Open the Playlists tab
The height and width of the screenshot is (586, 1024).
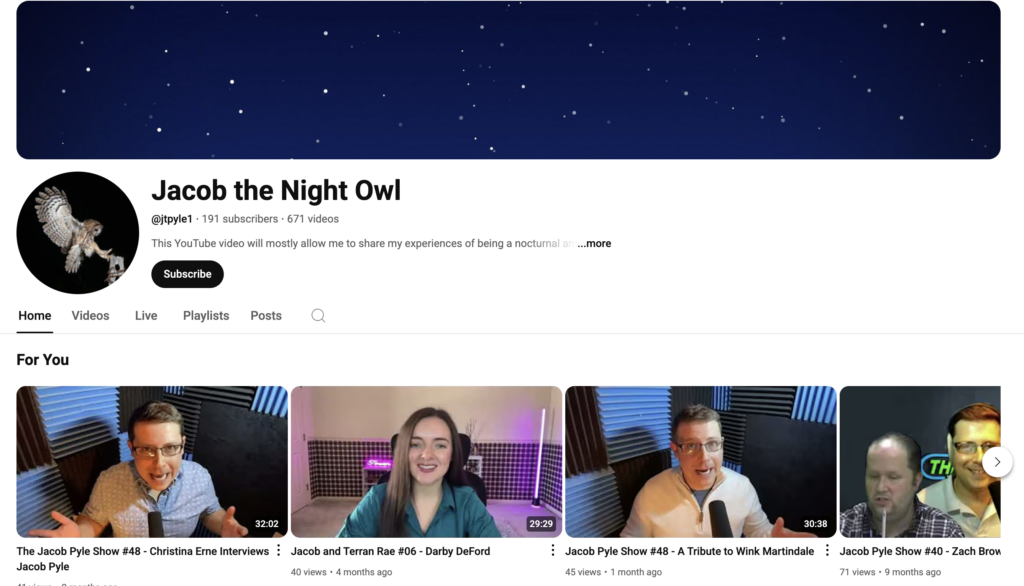click(206, 316)
